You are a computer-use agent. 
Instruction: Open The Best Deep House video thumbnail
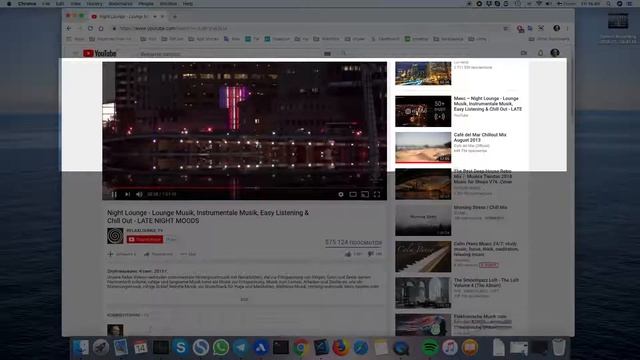tap(423, 184)
